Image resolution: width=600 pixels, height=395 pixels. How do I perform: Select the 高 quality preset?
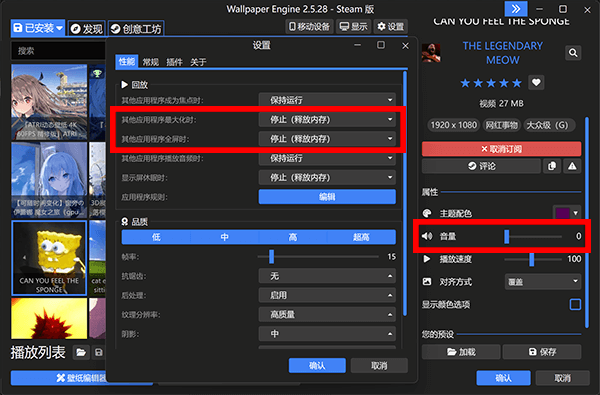coord(293,237)
